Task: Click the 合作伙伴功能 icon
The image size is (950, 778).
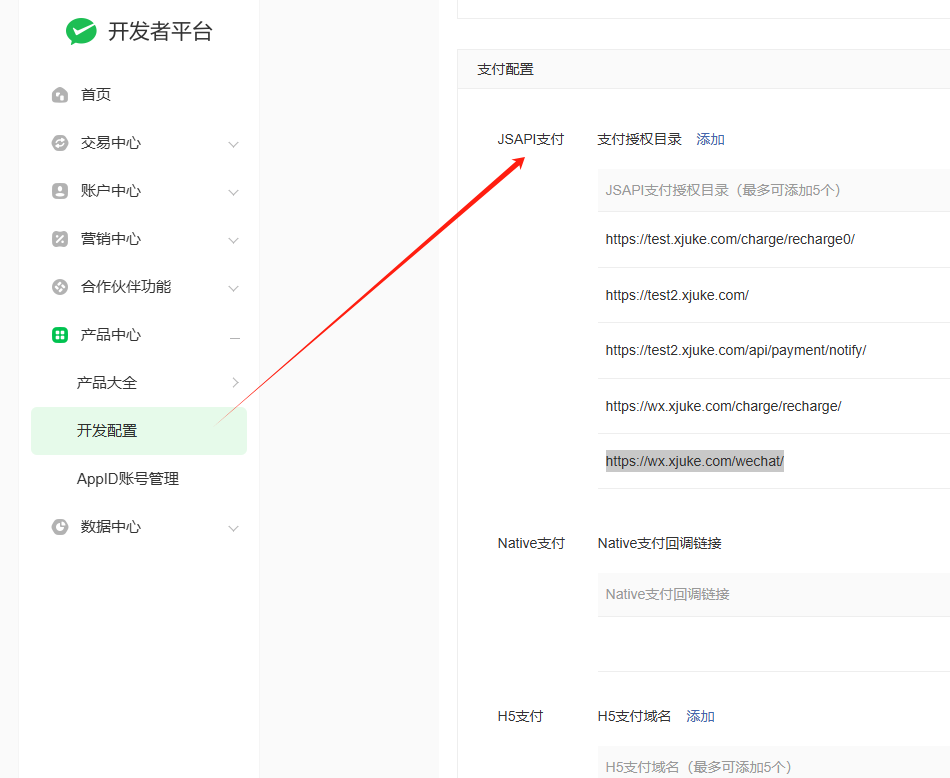Action: [x=60, y=287]
